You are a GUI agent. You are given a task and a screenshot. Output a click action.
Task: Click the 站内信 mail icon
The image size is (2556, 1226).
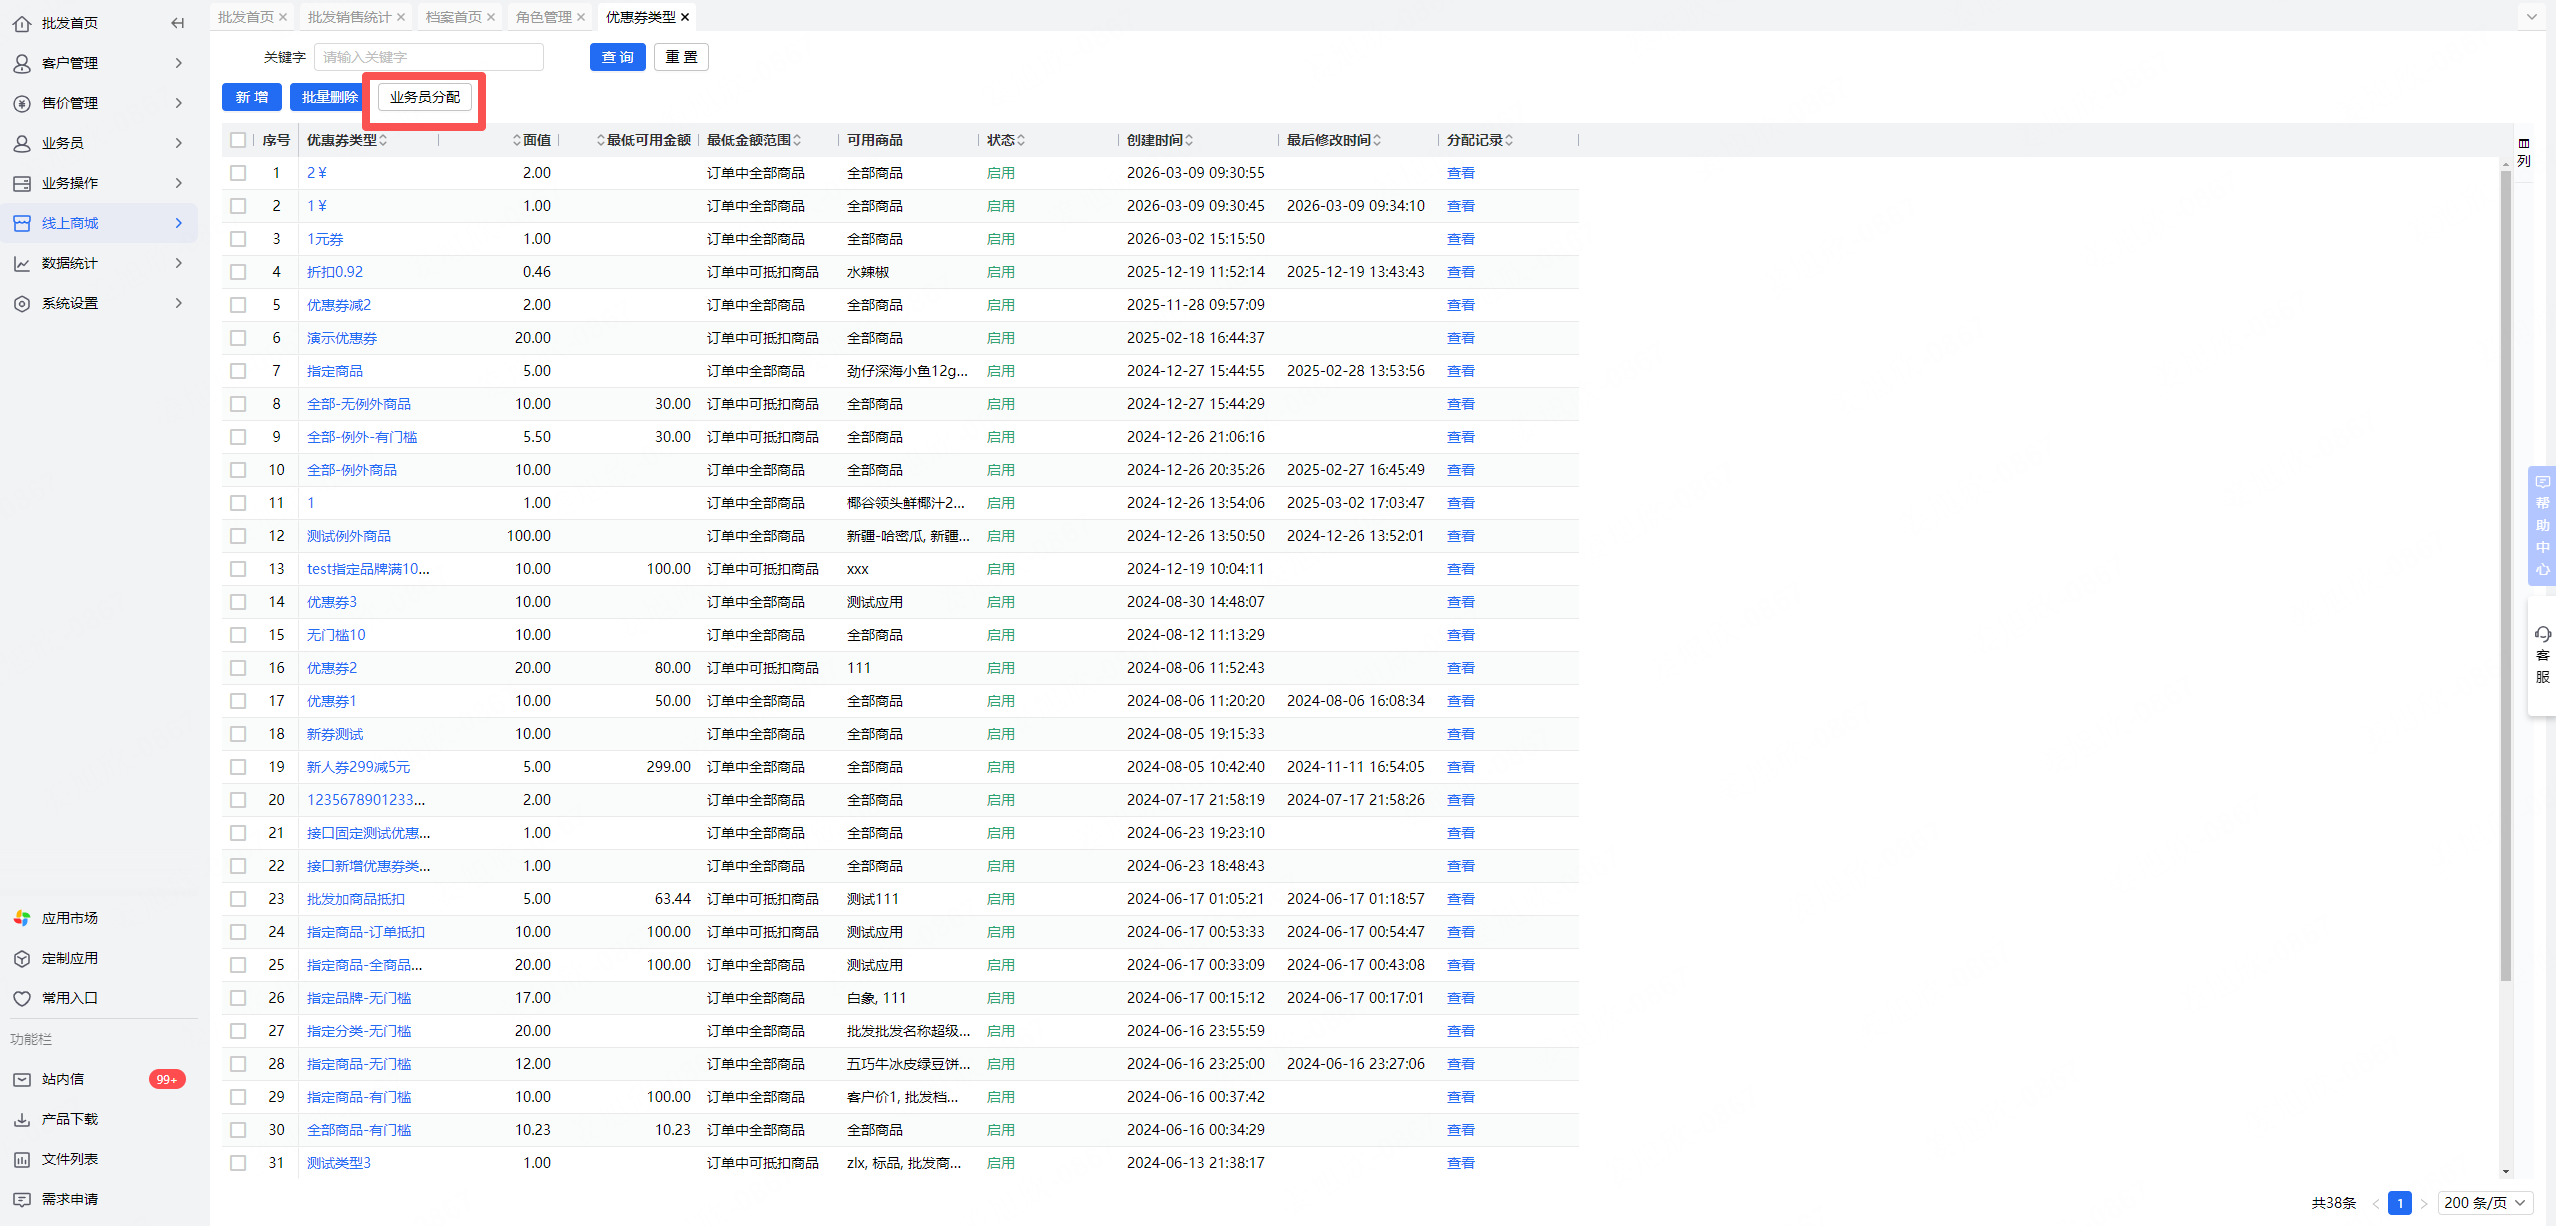tap(22, 1079)
